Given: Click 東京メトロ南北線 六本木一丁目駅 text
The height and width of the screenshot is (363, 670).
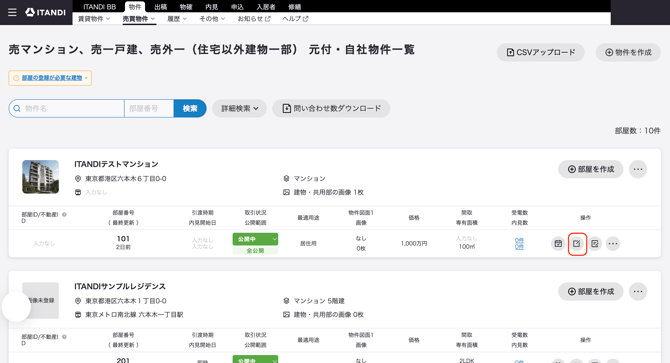Looking at the screenshot, I should tap(134, 315).
